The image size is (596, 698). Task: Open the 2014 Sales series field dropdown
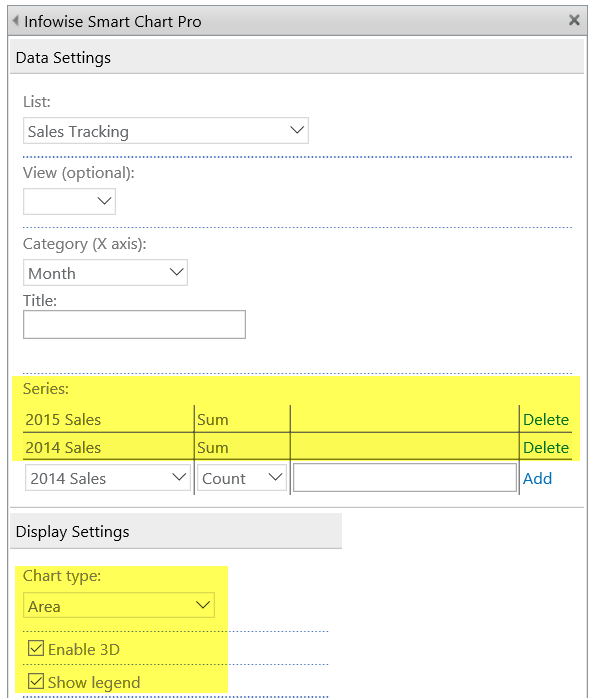point(108,478)
